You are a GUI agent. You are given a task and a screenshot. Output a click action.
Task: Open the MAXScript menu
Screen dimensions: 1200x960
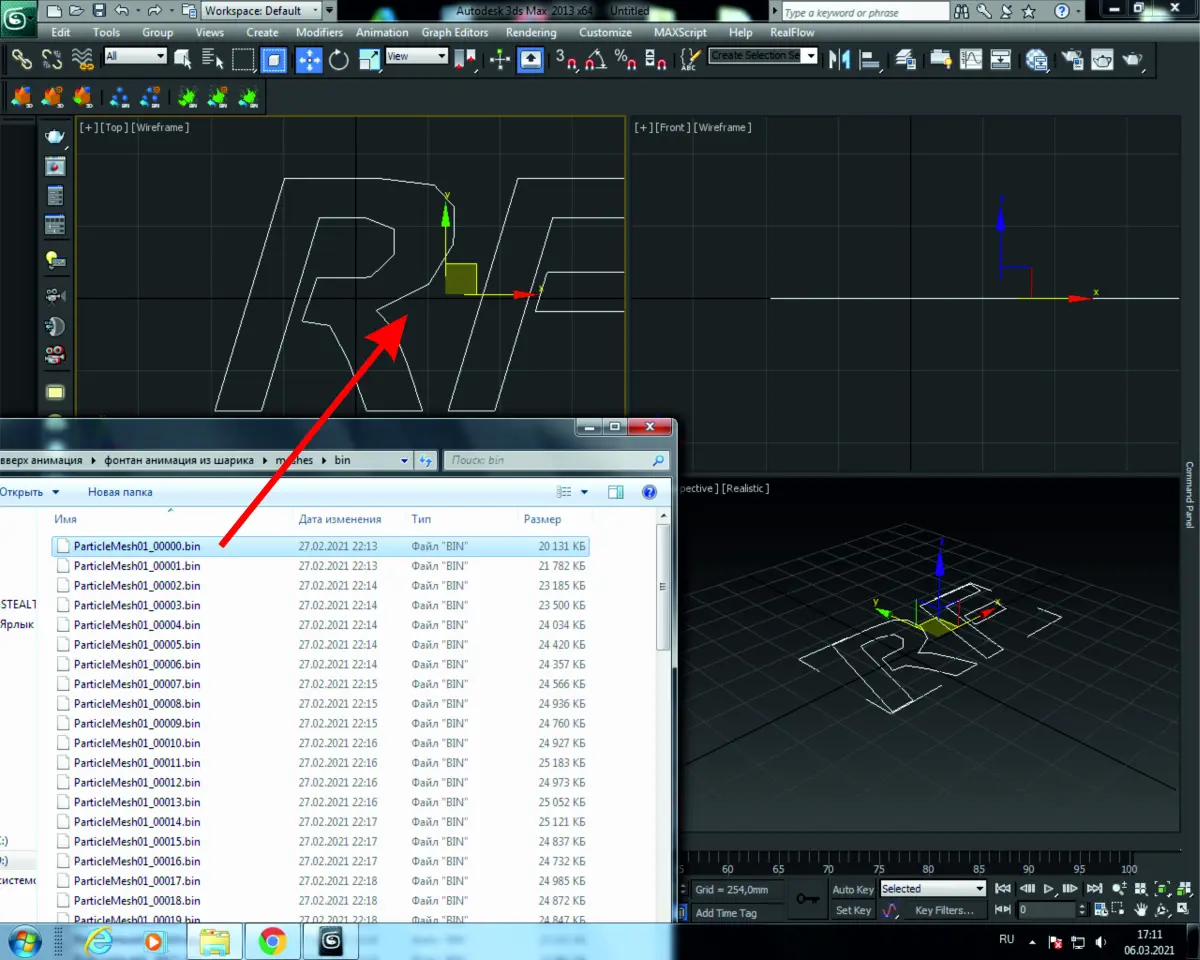click(x=680, y=32)
